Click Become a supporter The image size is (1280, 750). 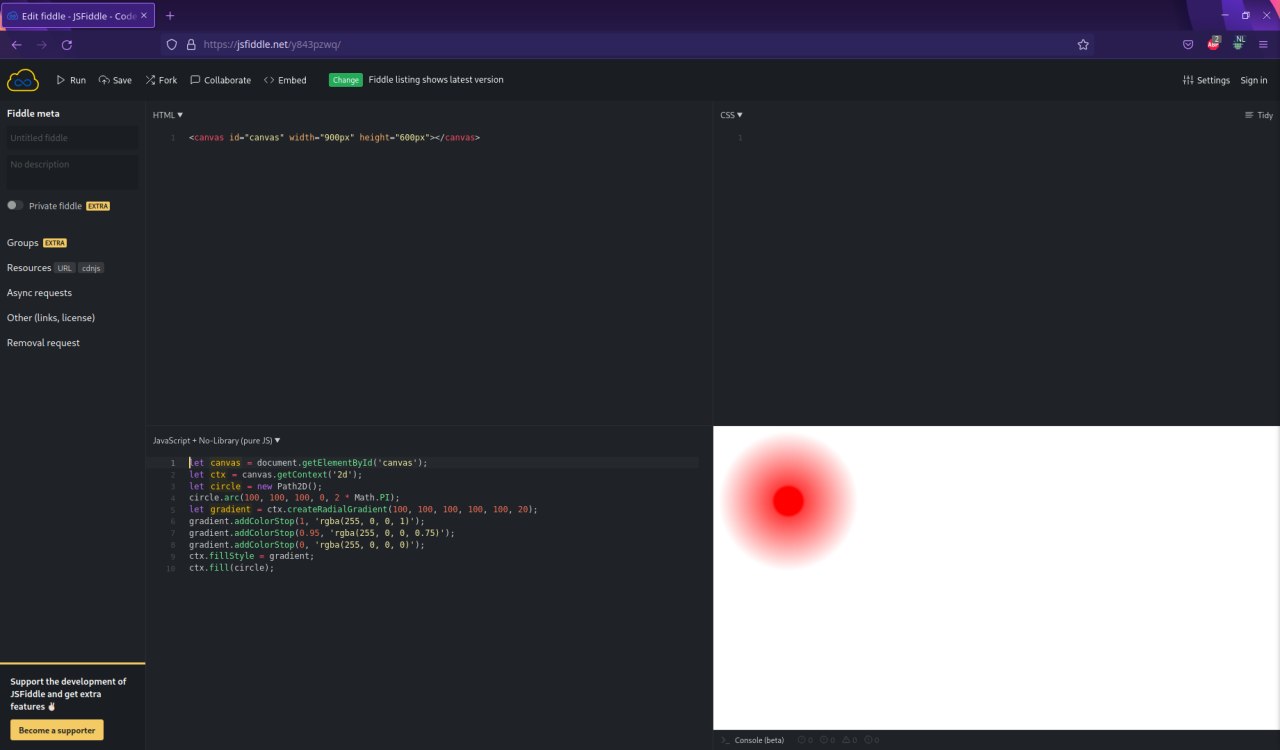(x=56, y=730)
